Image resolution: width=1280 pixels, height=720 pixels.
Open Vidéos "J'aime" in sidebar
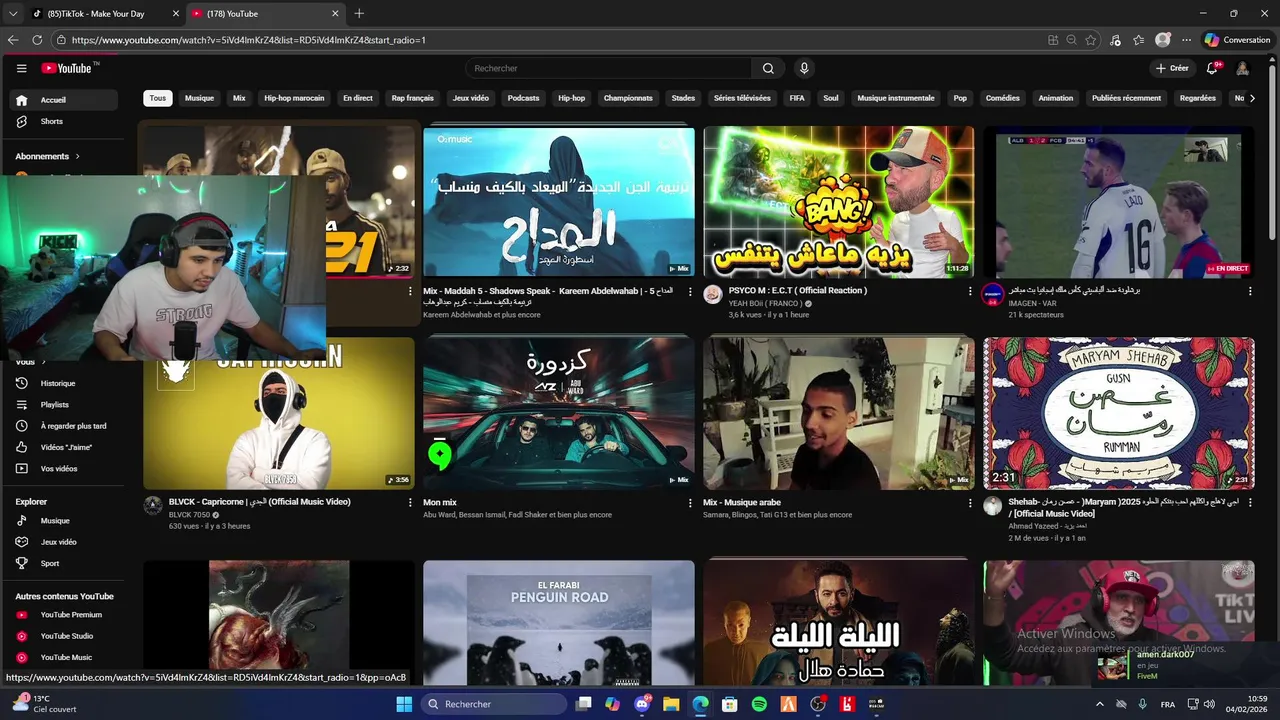tap(64, 447)
